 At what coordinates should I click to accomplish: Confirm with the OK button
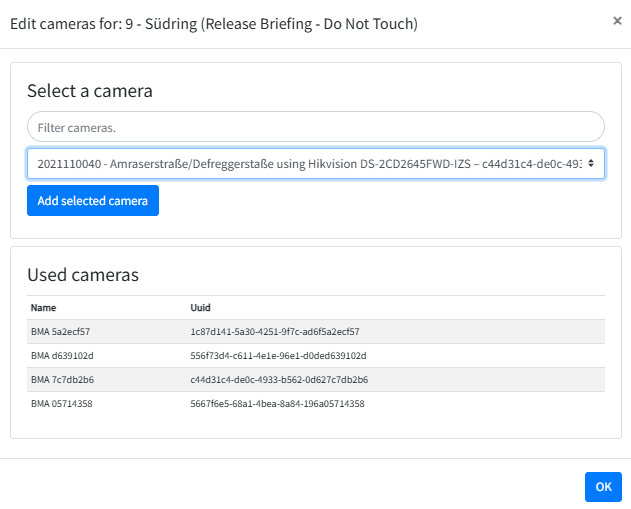click(603, 487)
